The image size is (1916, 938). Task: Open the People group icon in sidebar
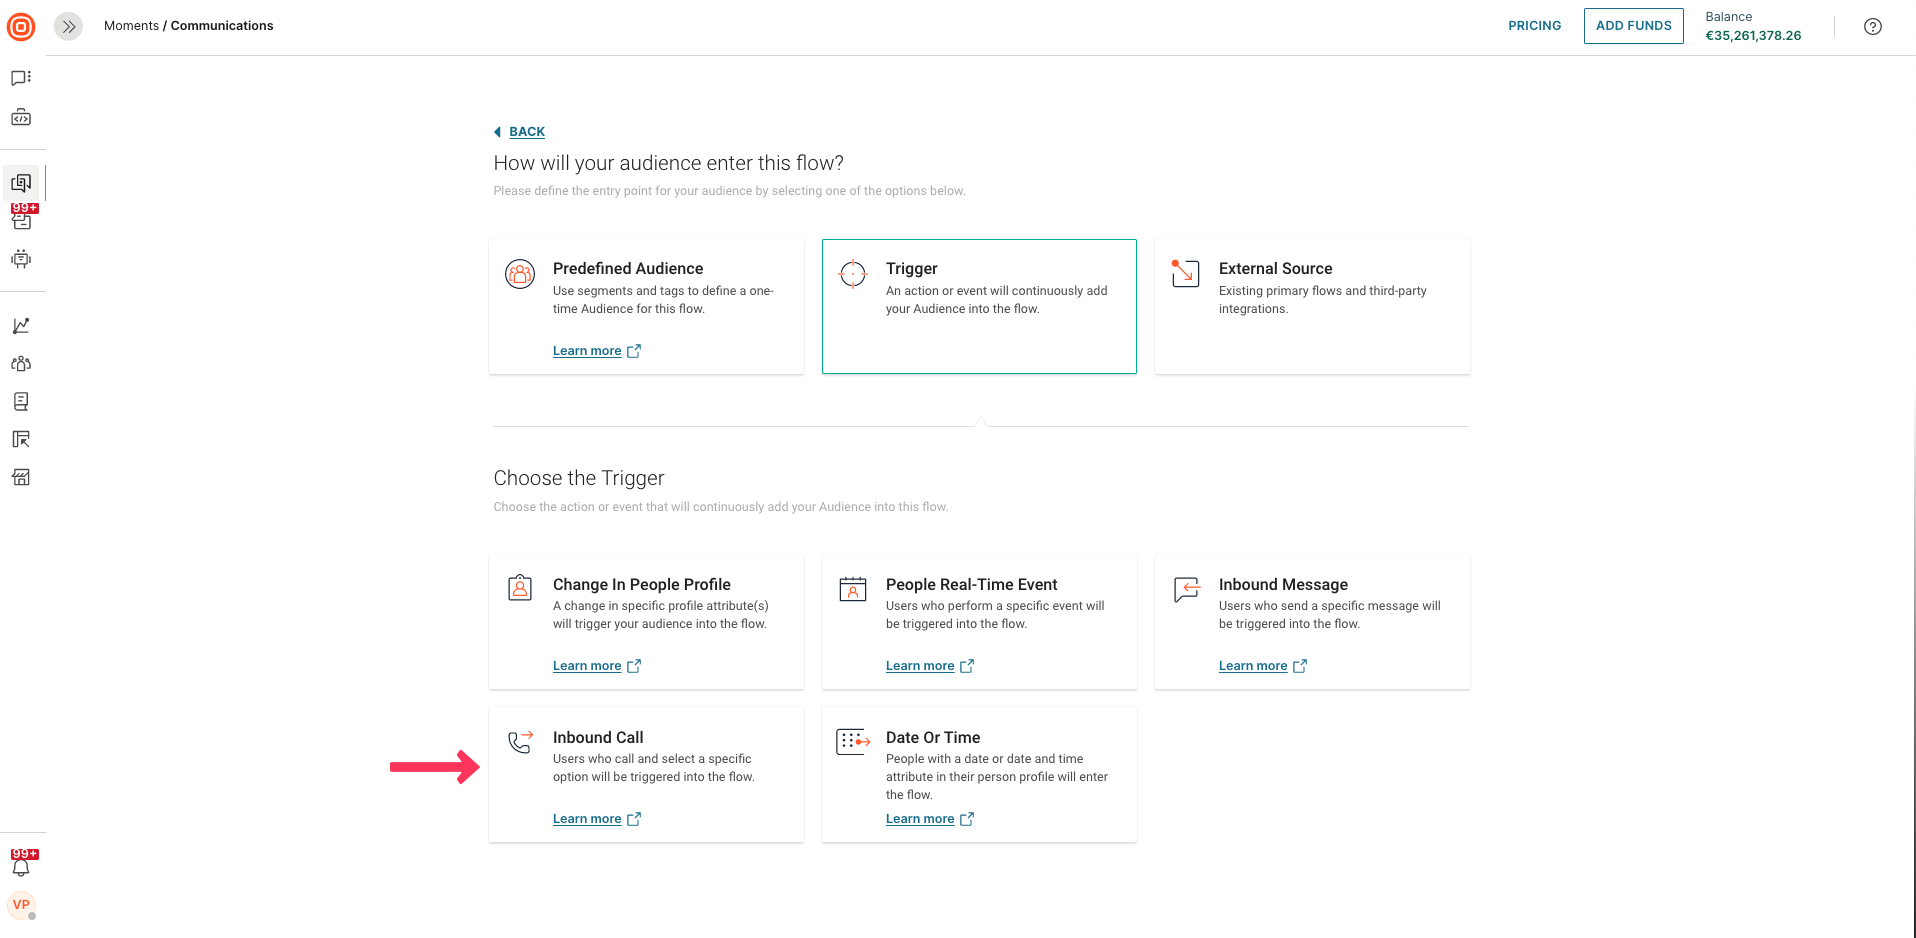(21, 364)
